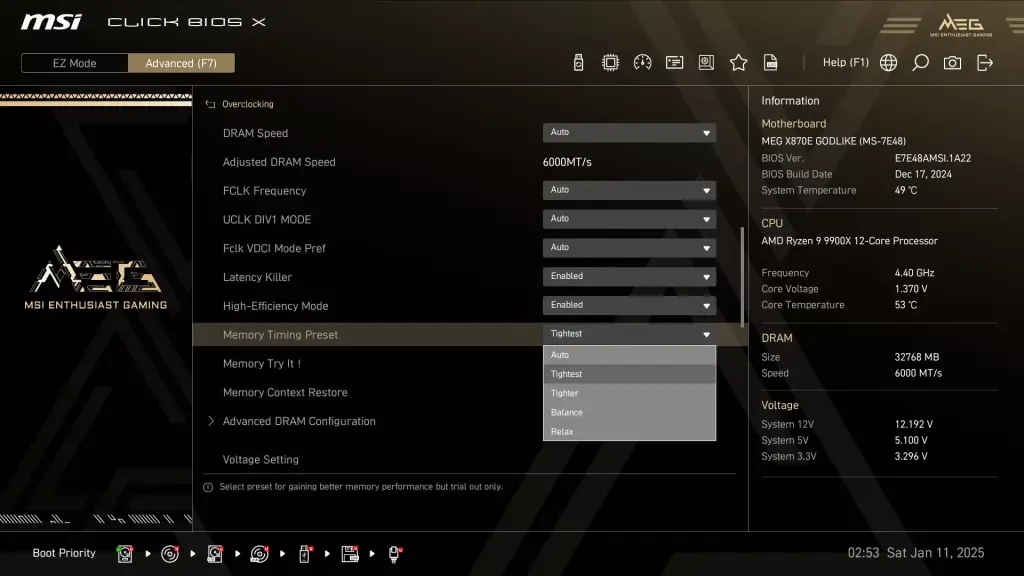The width and height of the screenshot is (1024, 576).
Task: Select the Memory Context Restore row
Action: click(x=285, y=392)
